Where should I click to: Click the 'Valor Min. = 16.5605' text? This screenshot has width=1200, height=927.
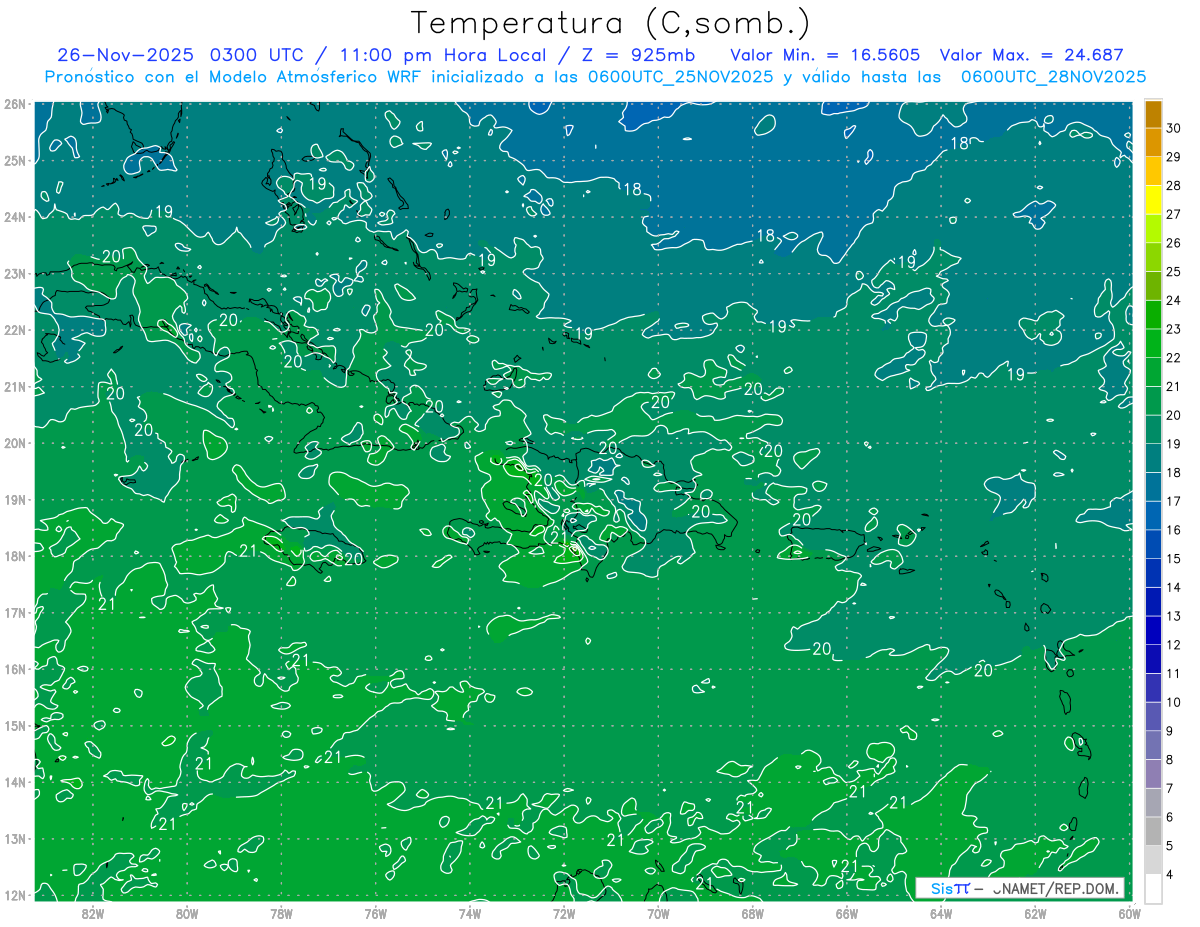point(825,55)
